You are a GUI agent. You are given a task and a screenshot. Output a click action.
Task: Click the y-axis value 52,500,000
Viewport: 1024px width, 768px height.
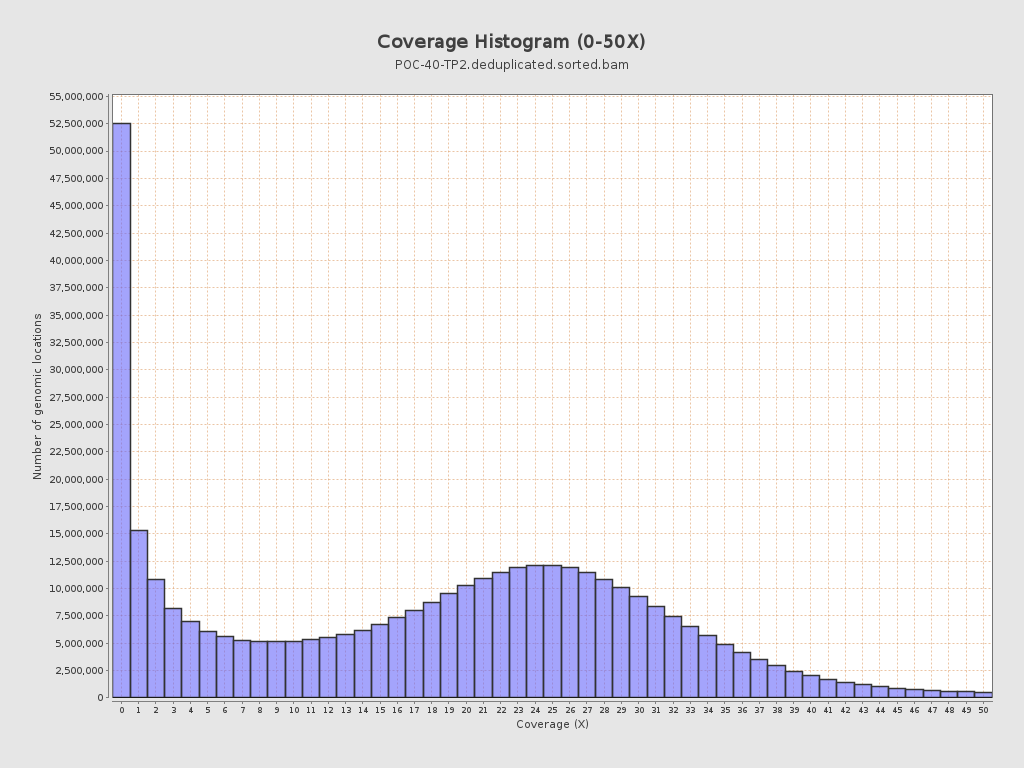(x=76, y=124)
